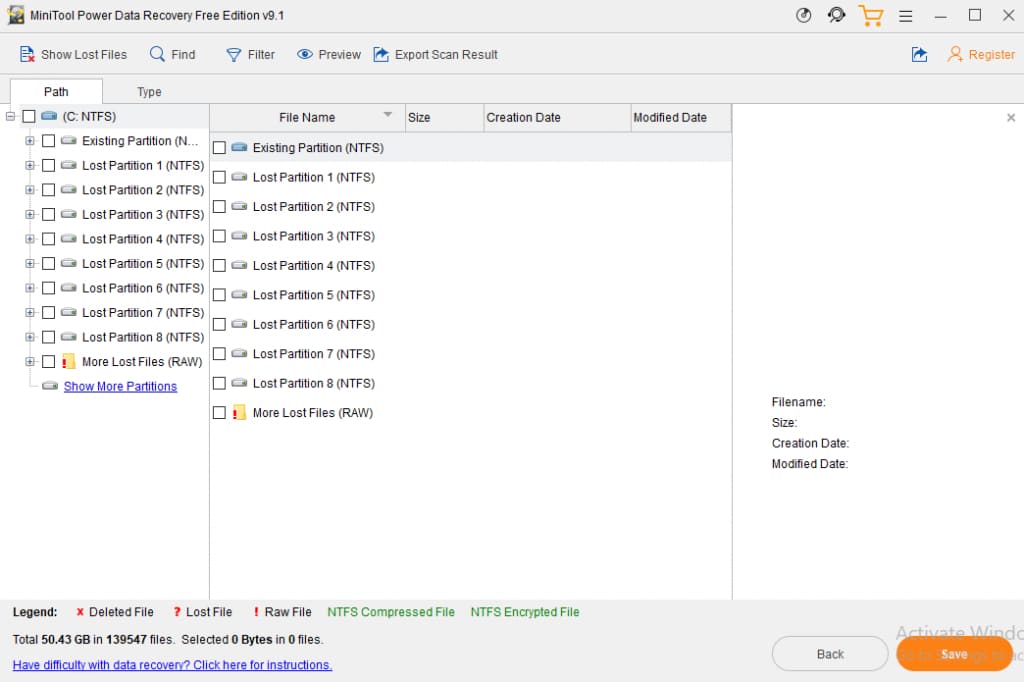This screenshot has width=1024, height=682.
Task: Switch to the Path tab
Action: [56, 91]
